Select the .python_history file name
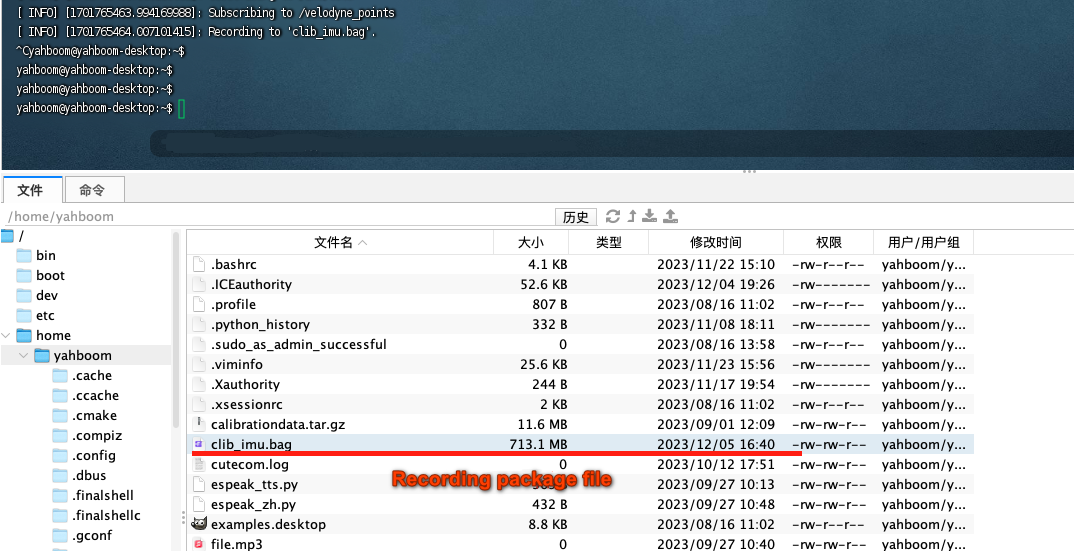This screenshot has height=551, width=1074. [x=260, y=324]
